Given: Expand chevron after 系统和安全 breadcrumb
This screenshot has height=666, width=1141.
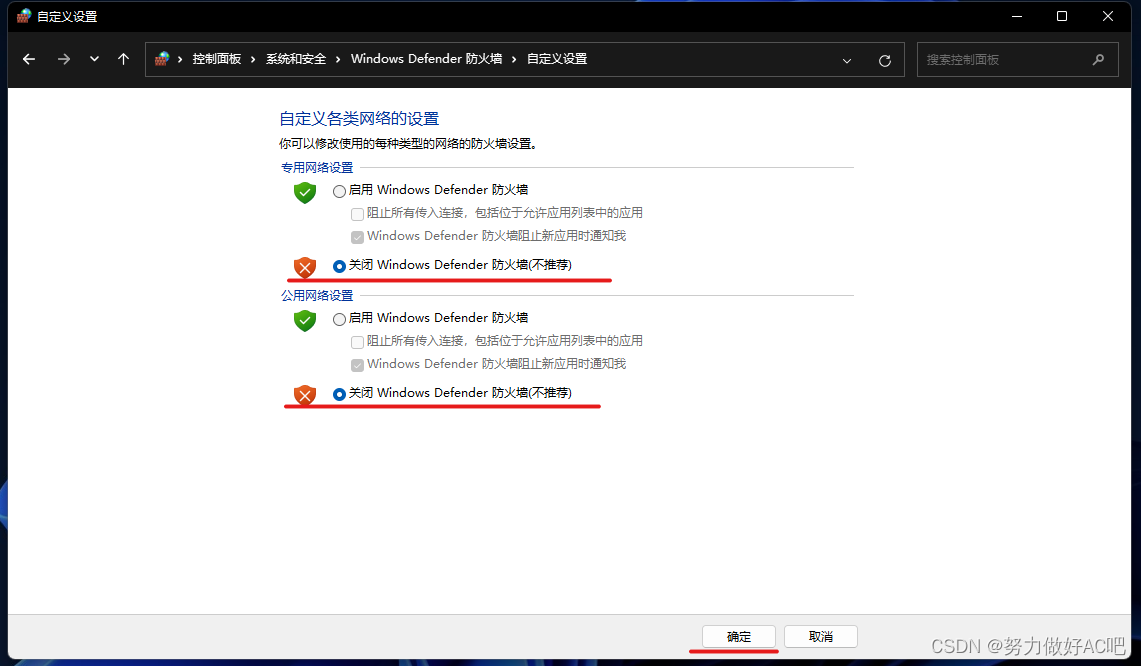Looking at the screenshot, I should click(x=338, y=60).
